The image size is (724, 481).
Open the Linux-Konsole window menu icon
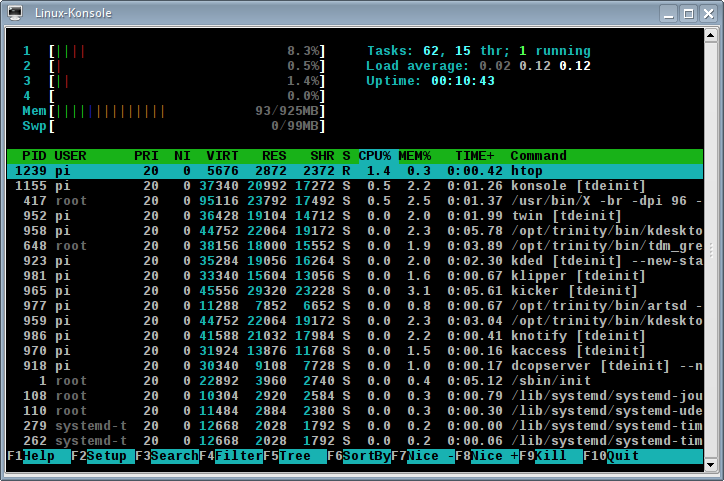point(15,13)
